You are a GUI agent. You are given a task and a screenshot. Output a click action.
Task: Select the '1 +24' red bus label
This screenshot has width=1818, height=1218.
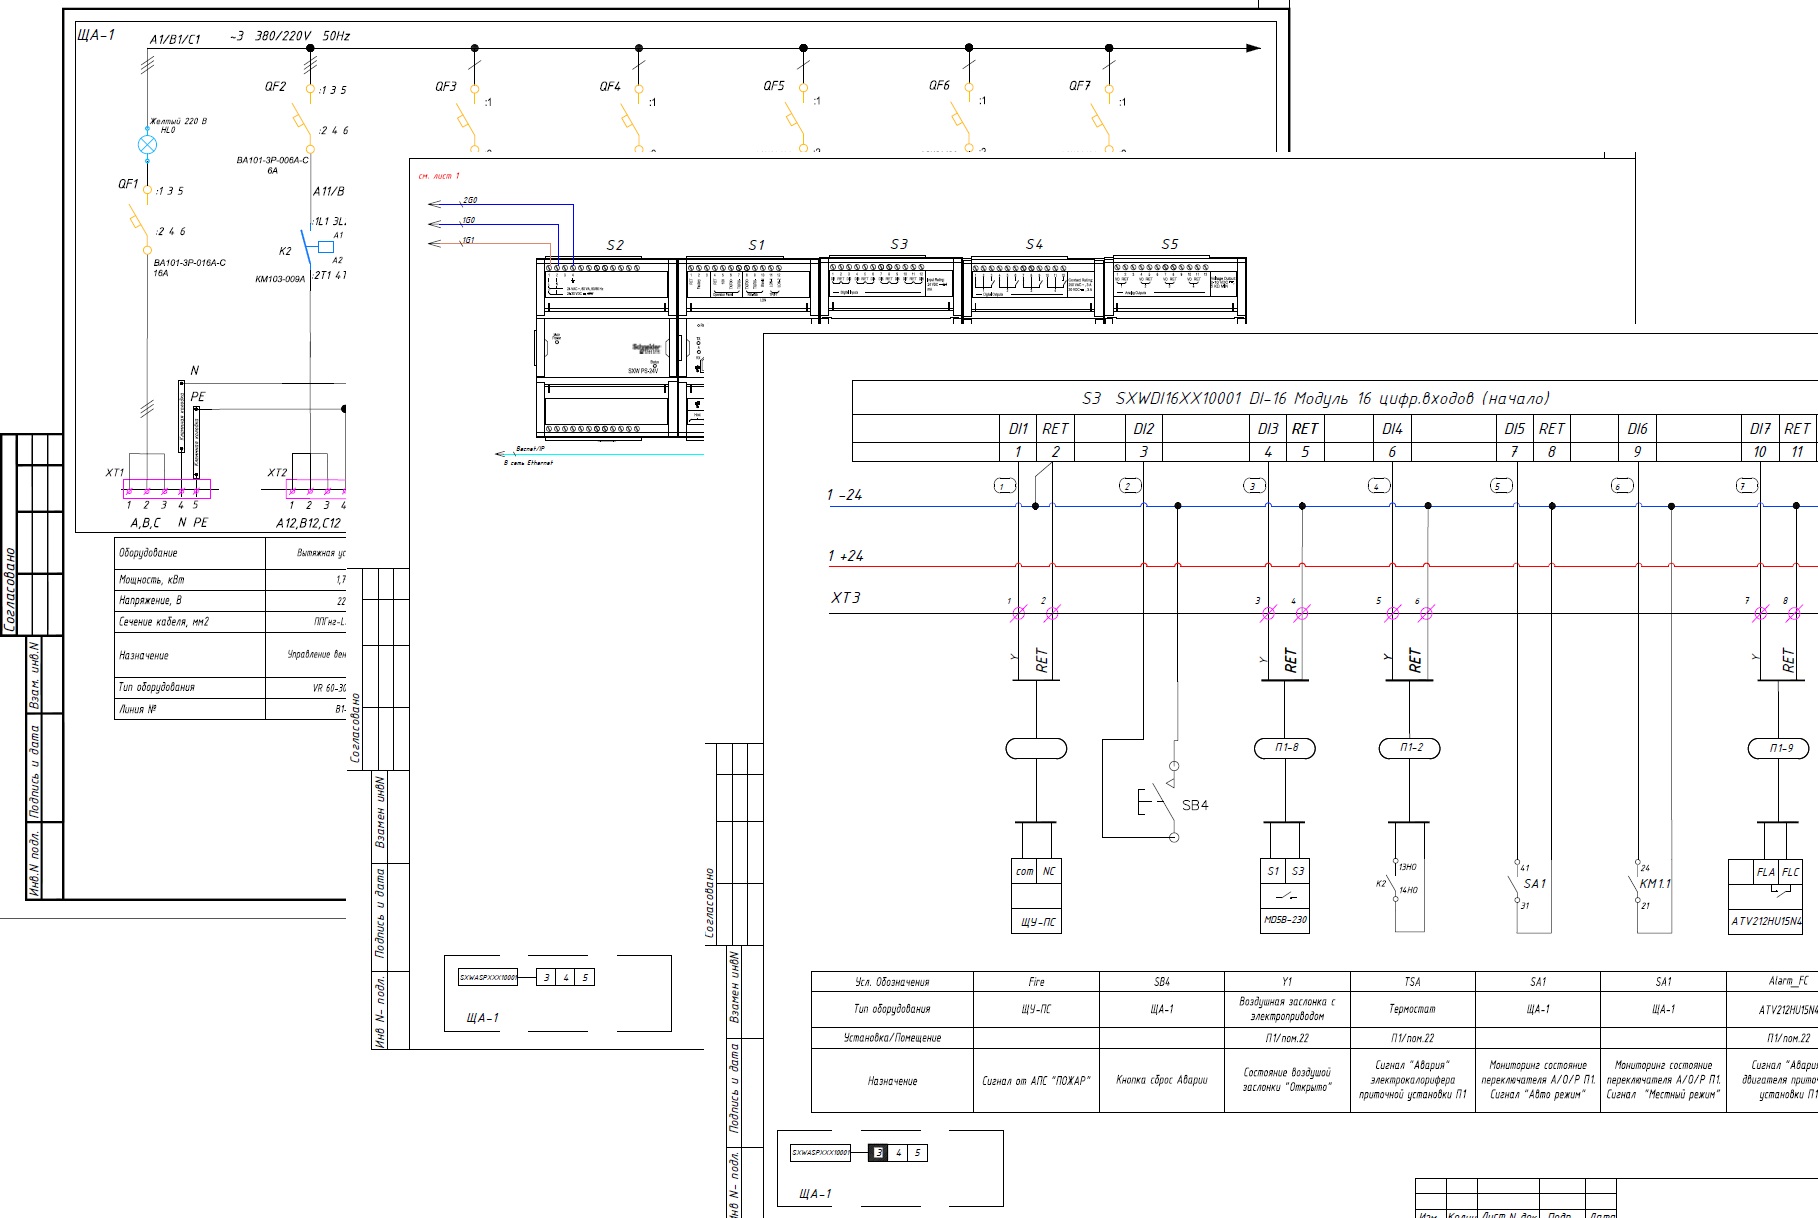(845, 556)
